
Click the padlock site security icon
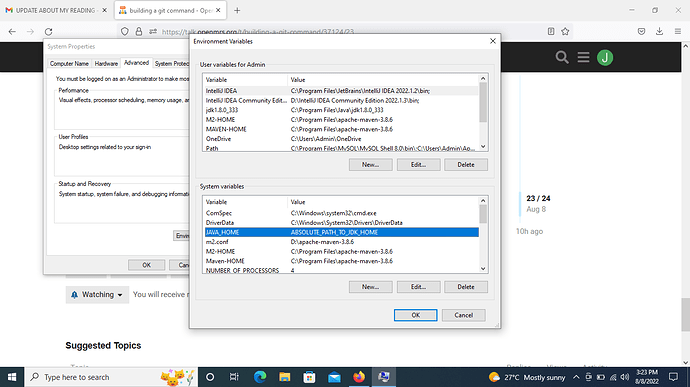(x=139, y=32)
